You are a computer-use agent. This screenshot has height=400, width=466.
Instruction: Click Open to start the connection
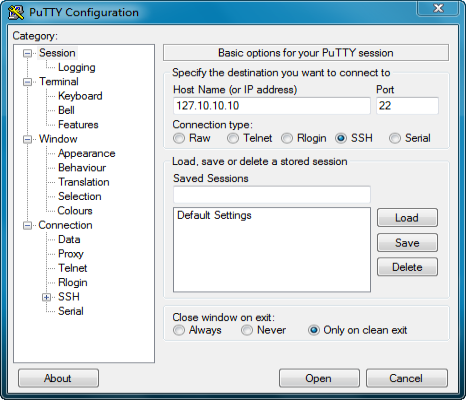click(x=319, y=378)
